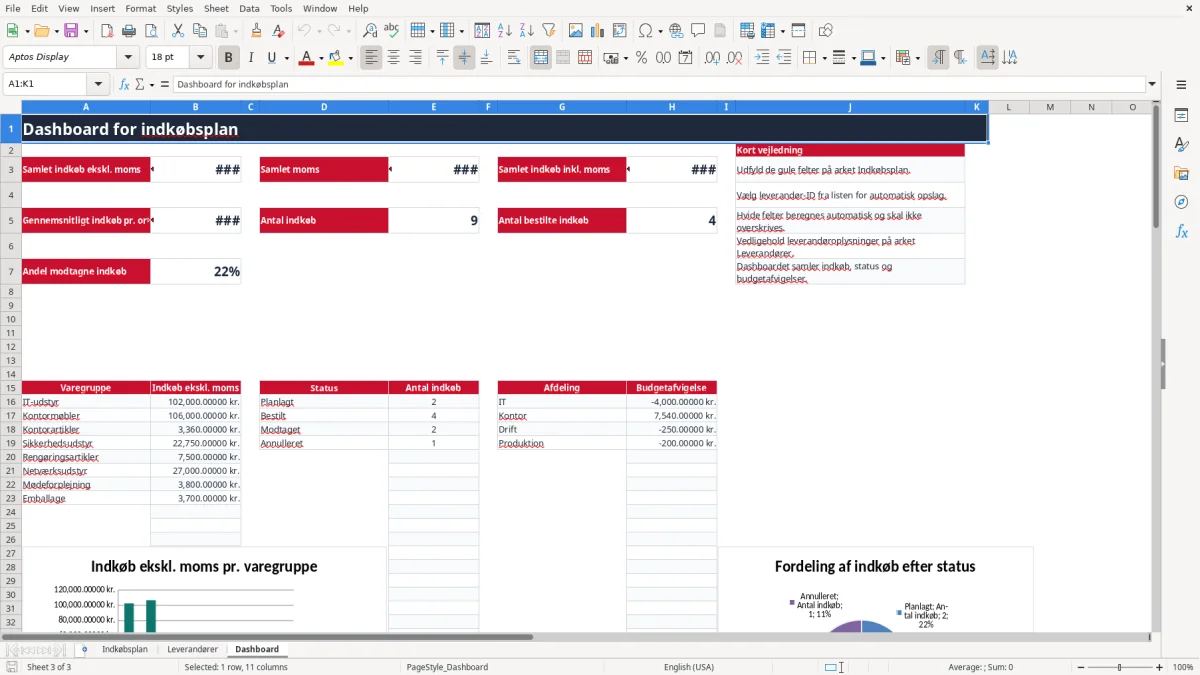Open Conditional Formatting dropdown arrow
The height and width of the screenshot is (675, 1200).
917,58
